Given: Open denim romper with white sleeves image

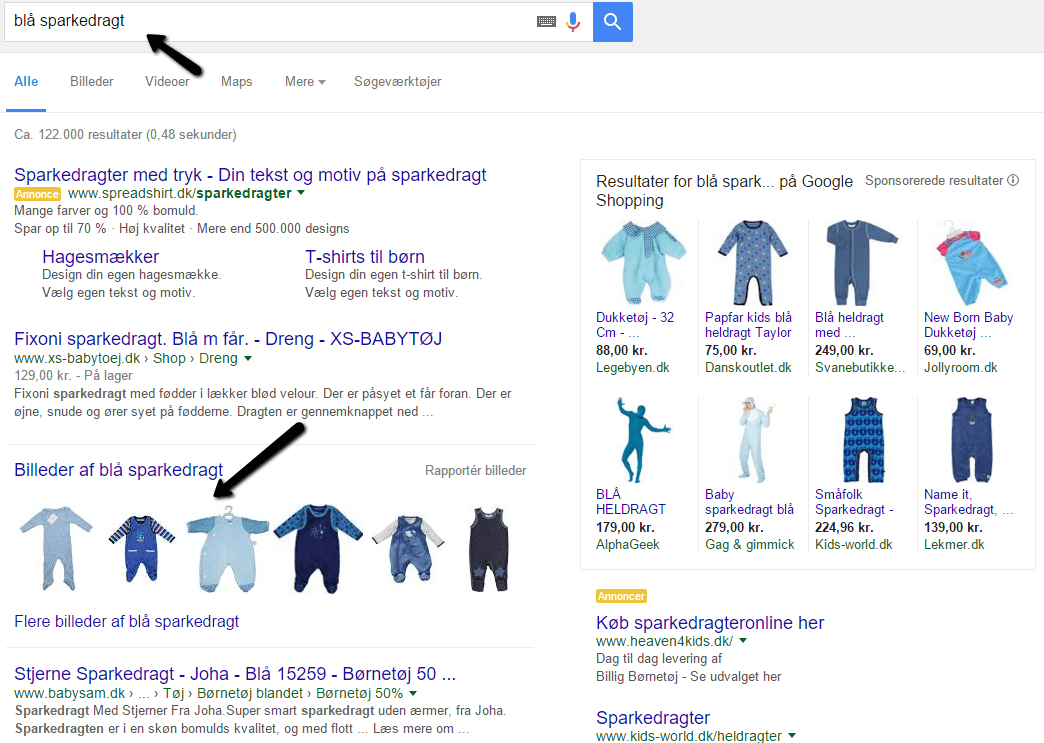Looking at the screenshot, I should pos(408,549).
